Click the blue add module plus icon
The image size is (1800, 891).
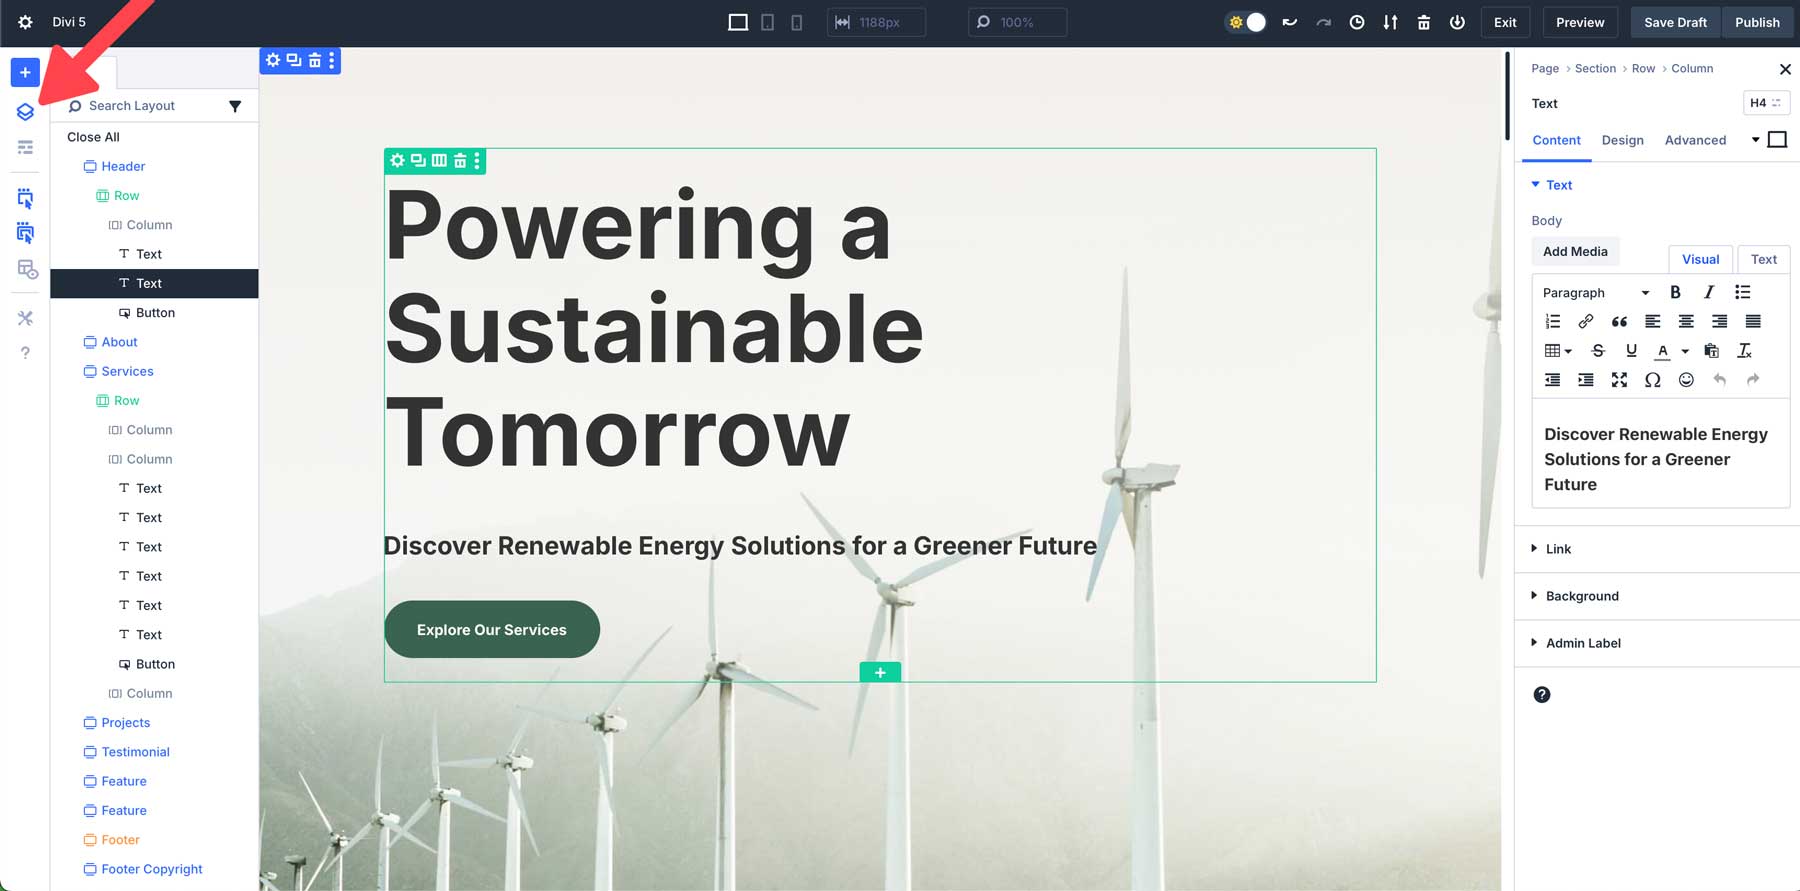point(25,72)
